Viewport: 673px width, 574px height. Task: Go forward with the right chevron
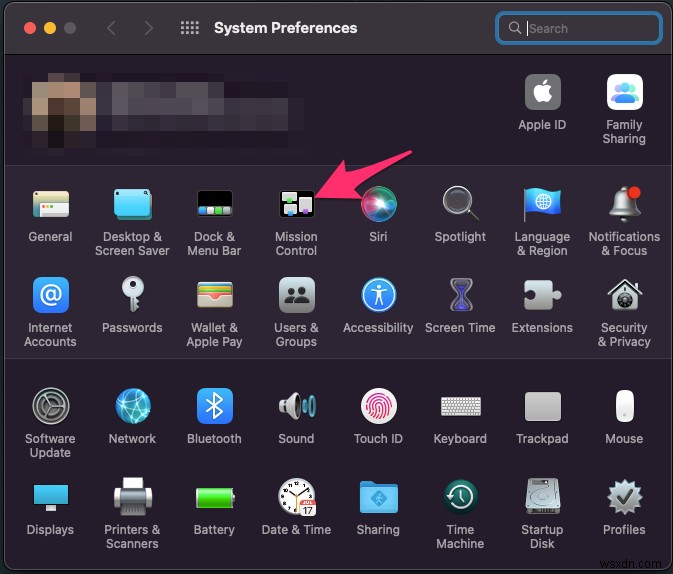click(149, 28)
